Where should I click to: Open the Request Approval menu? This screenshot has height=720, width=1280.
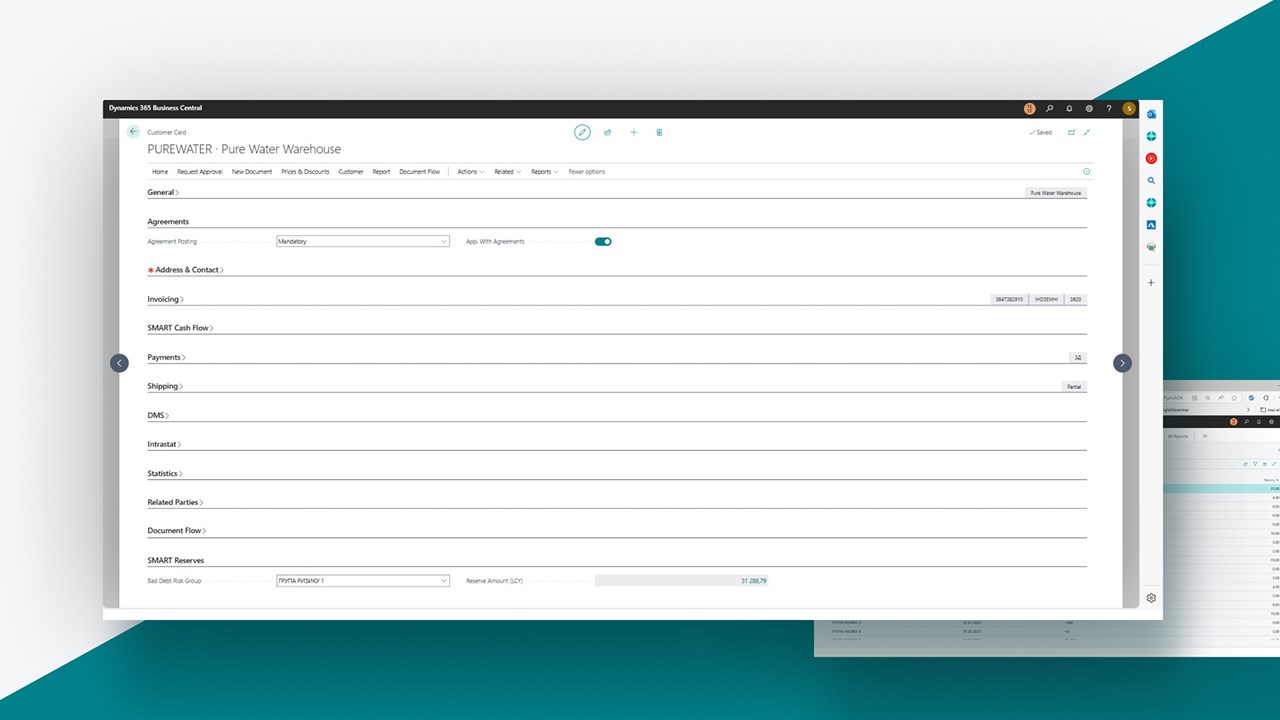[x=200, y=172]
